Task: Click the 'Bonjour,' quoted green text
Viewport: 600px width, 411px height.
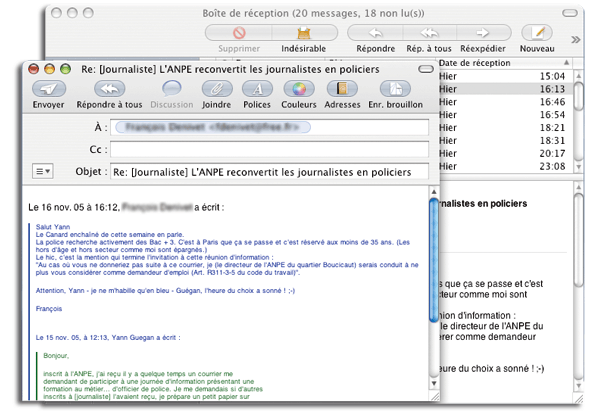Action: [x=56, y=356]
